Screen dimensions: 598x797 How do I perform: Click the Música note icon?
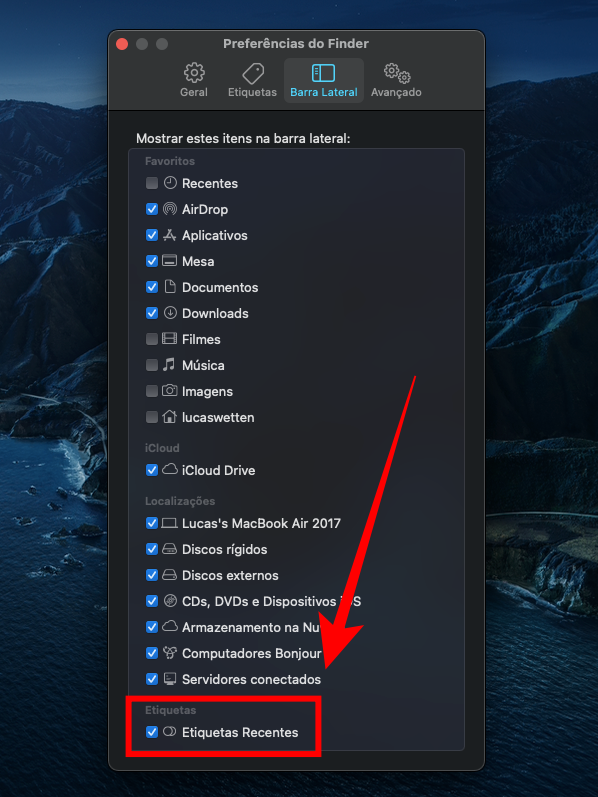(169, 364)
